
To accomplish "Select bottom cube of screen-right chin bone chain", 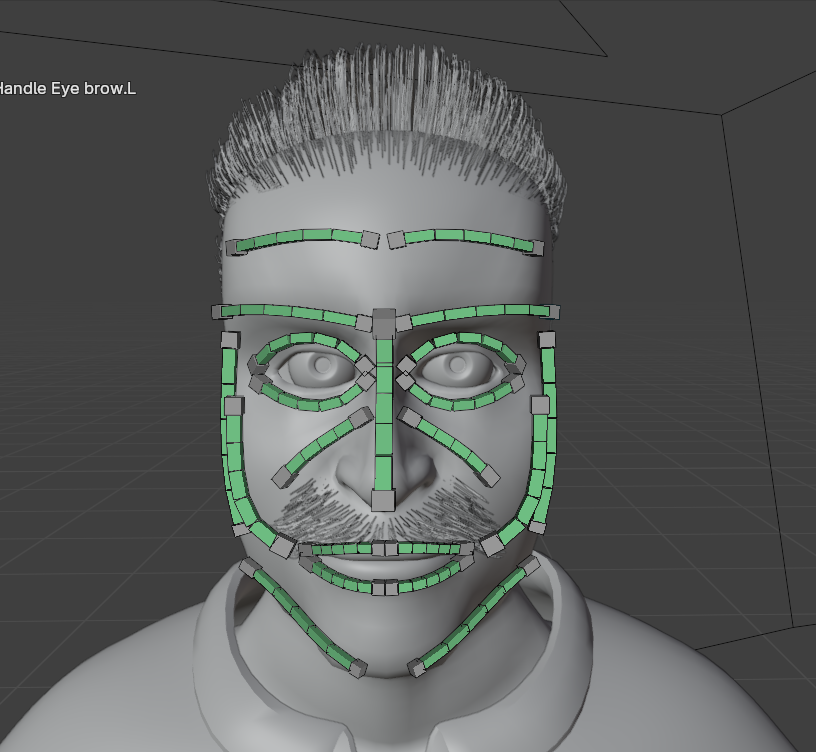I will click(x=416, y=668).
